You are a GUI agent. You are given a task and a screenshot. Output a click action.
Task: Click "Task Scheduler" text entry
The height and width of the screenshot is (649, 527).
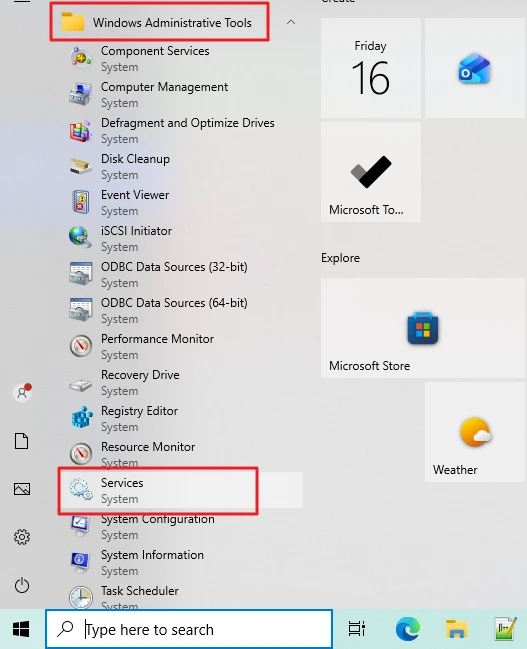(x=140, y=591)
